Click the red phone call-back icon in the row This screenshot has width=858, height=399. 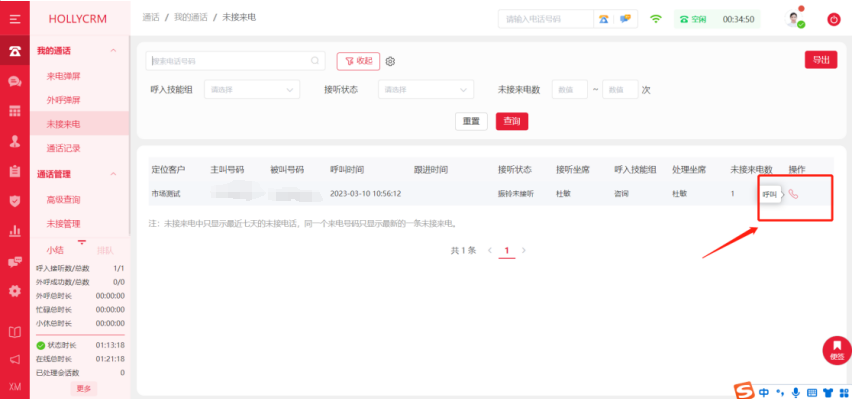tap(793, 194)
